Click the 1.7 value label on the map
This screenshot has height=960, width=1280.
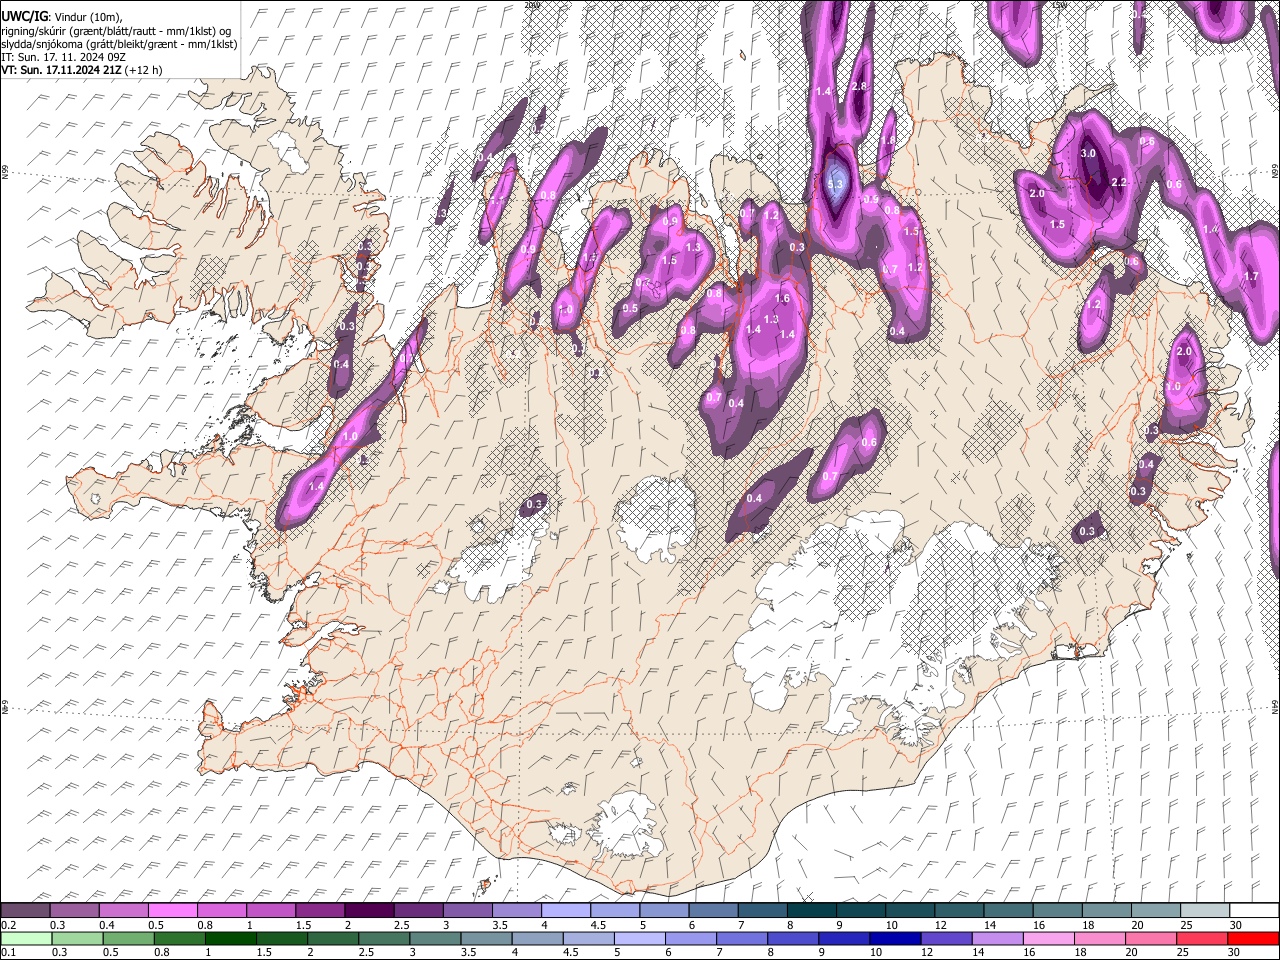pos(1250,277)
